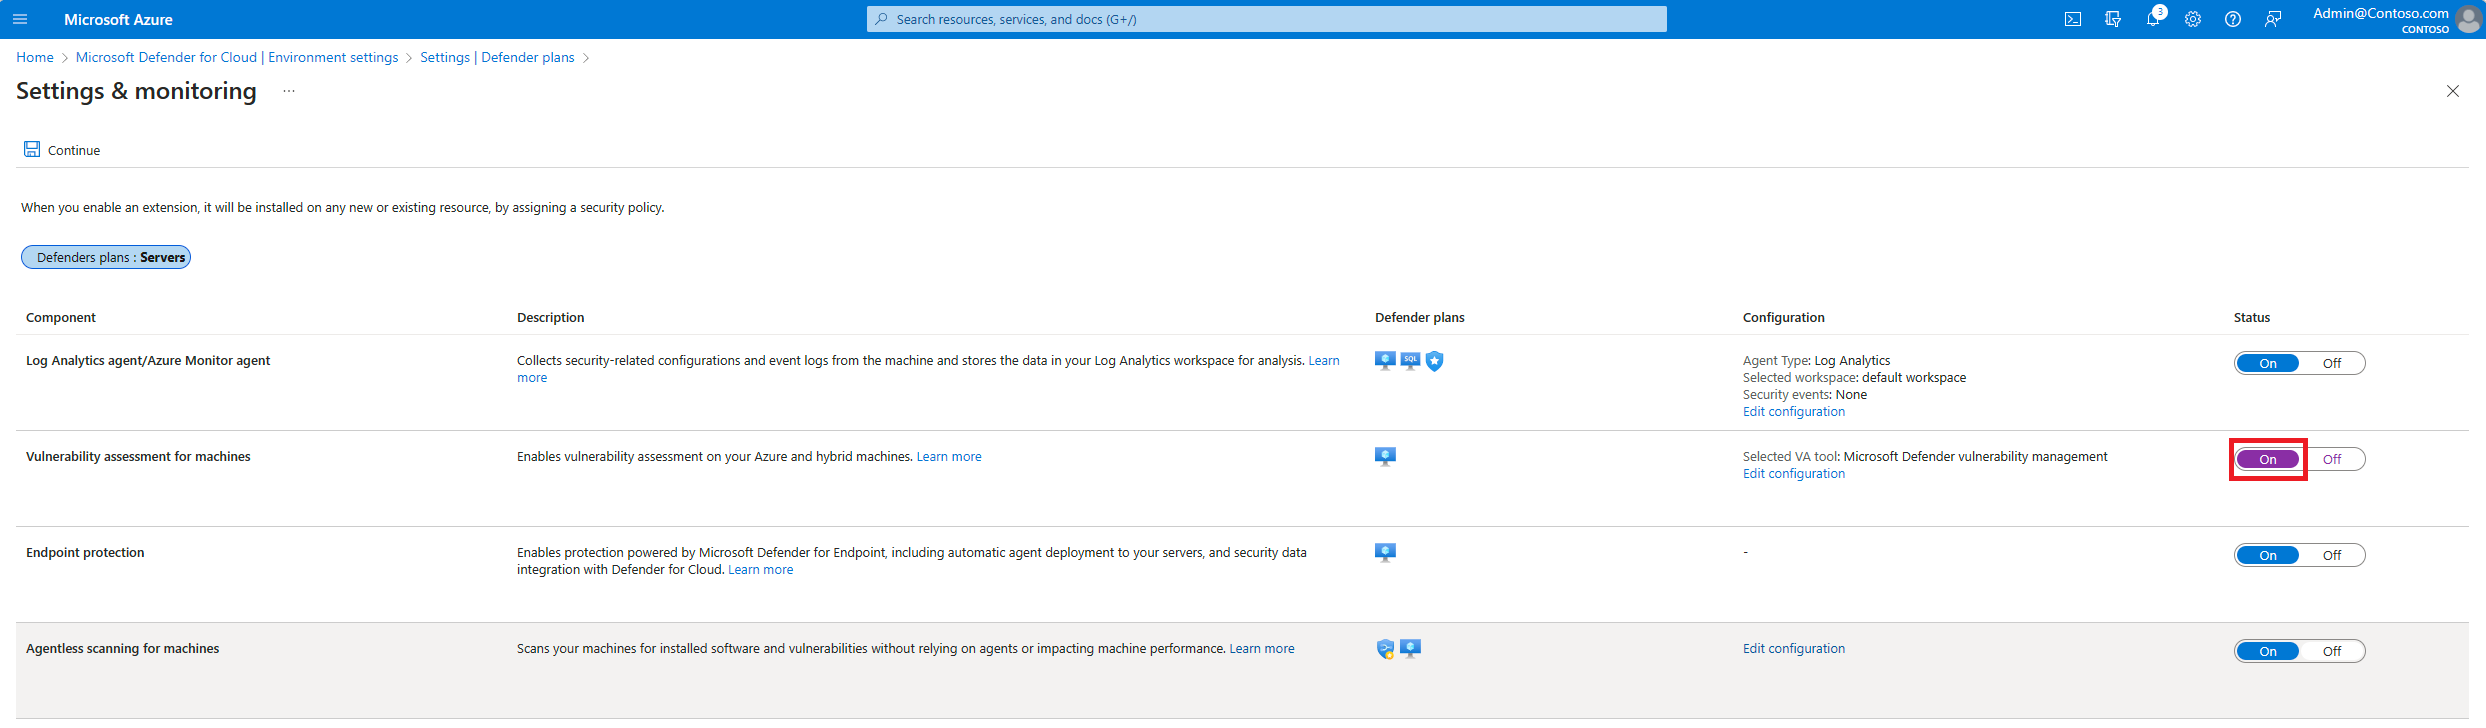The height and width of the screenshot is (728, 2486).
Task: Click the search magnifier icon in the search bar
Action: tap(881, 19)
